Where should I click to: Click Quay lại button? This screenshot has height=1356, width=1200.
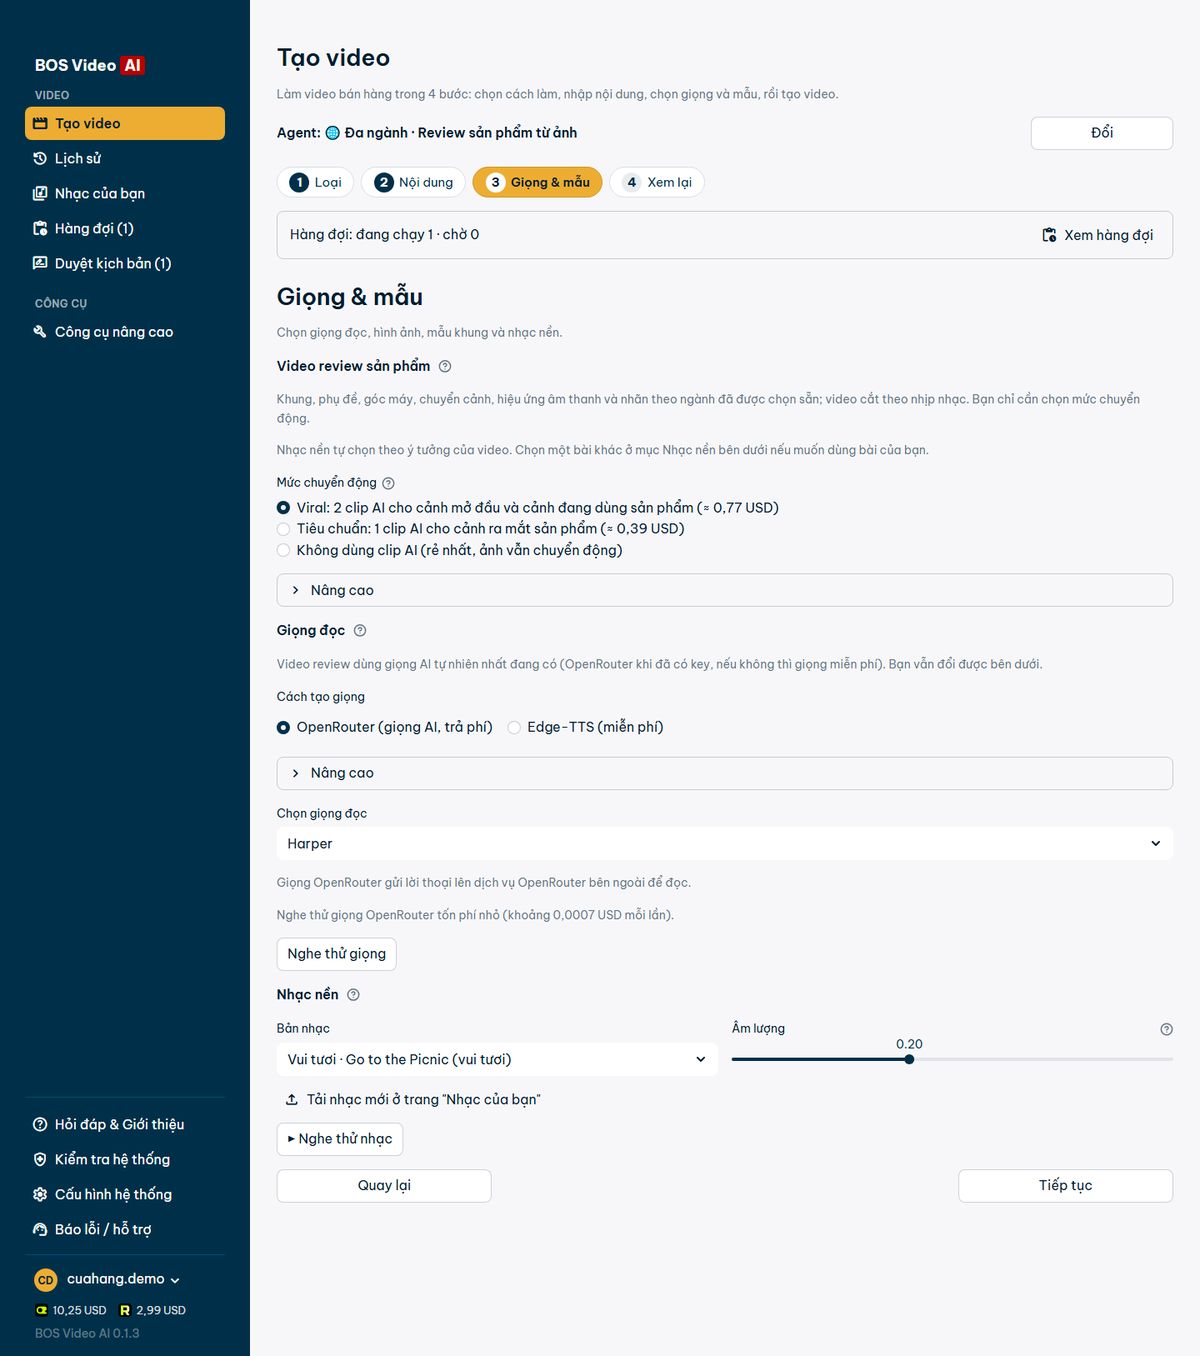[x=384, y=1185]
